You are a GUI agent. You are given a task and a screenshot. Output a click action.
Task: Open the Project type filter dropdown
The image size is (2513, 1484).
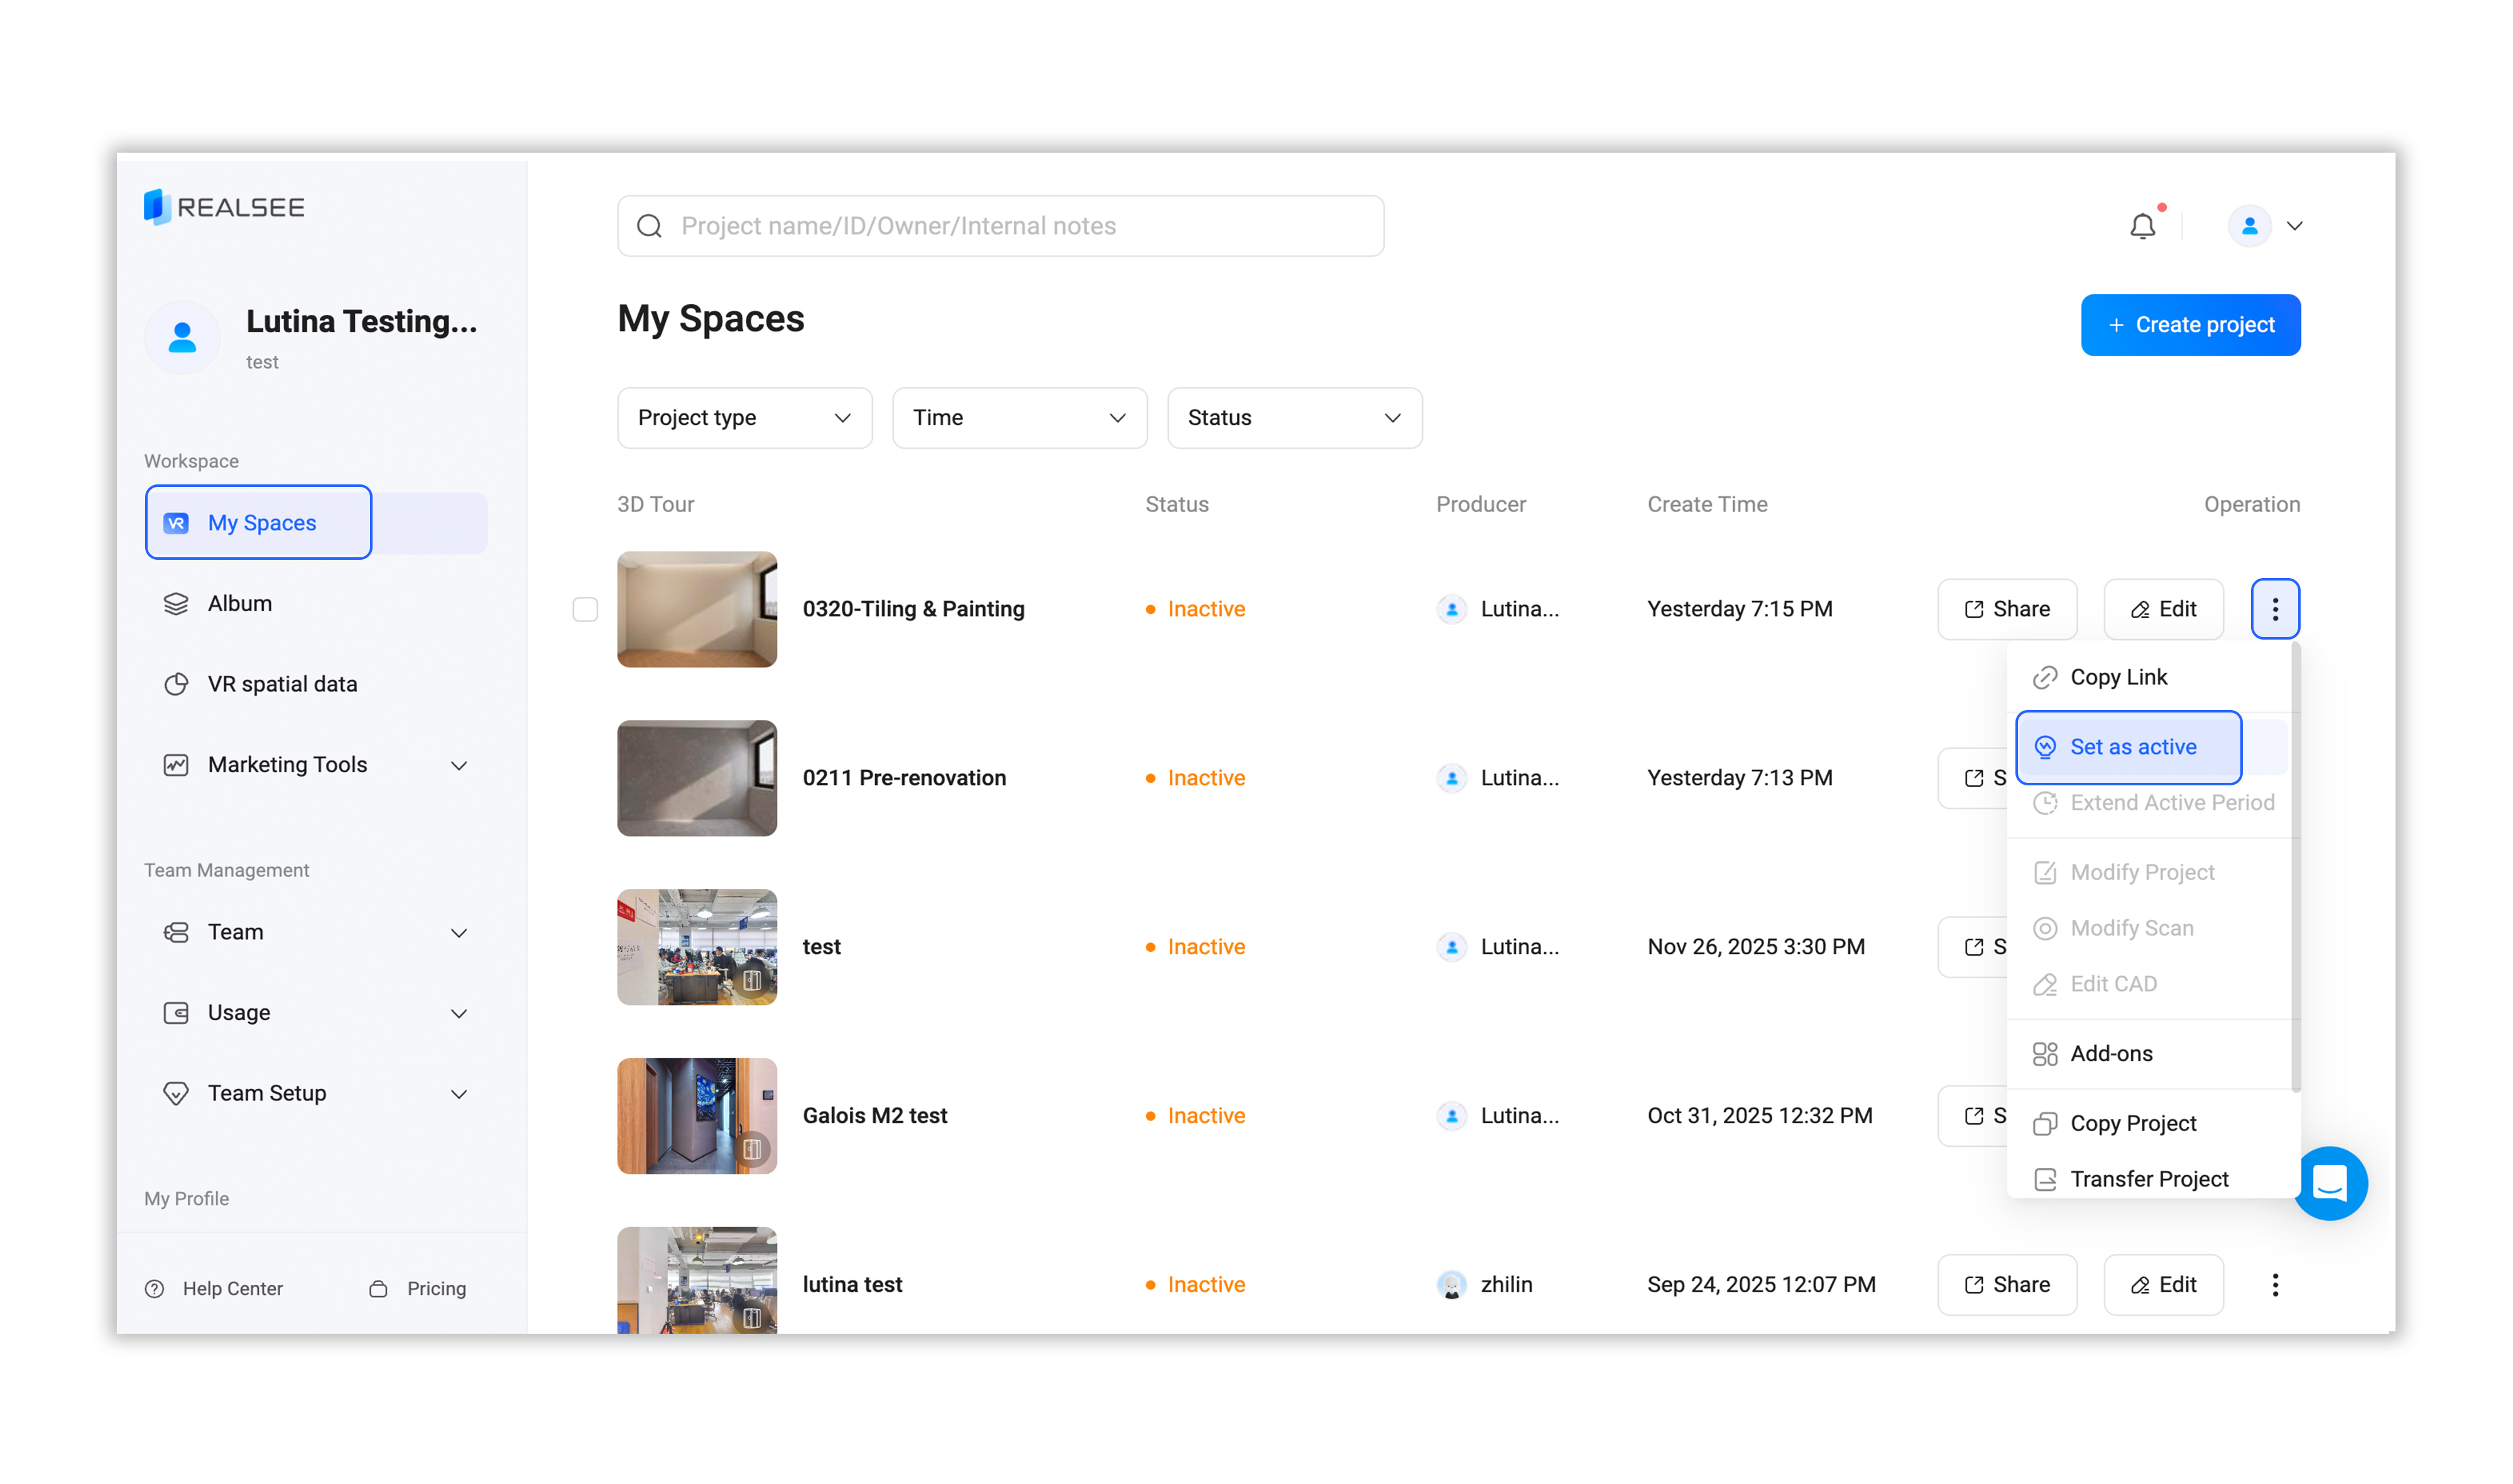tap(744, 418)
